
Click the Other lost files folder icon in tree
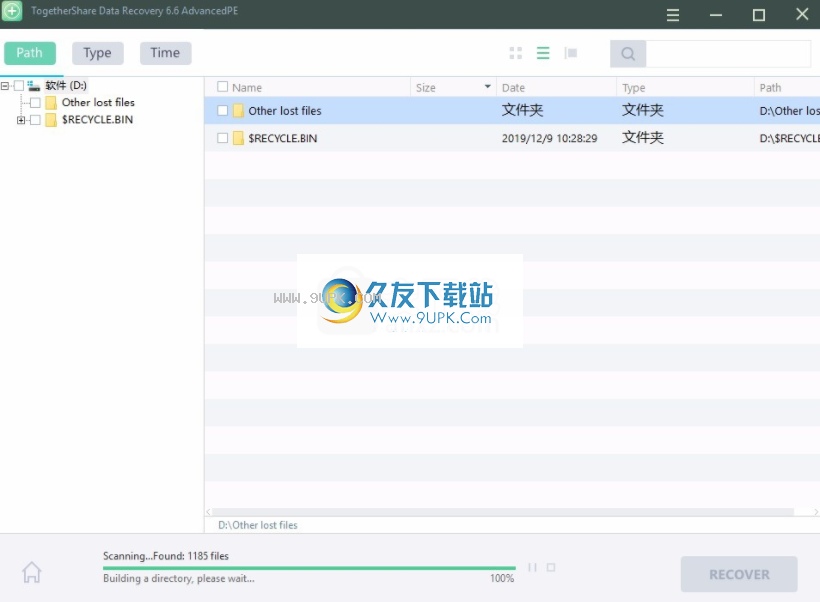[51, 103]
